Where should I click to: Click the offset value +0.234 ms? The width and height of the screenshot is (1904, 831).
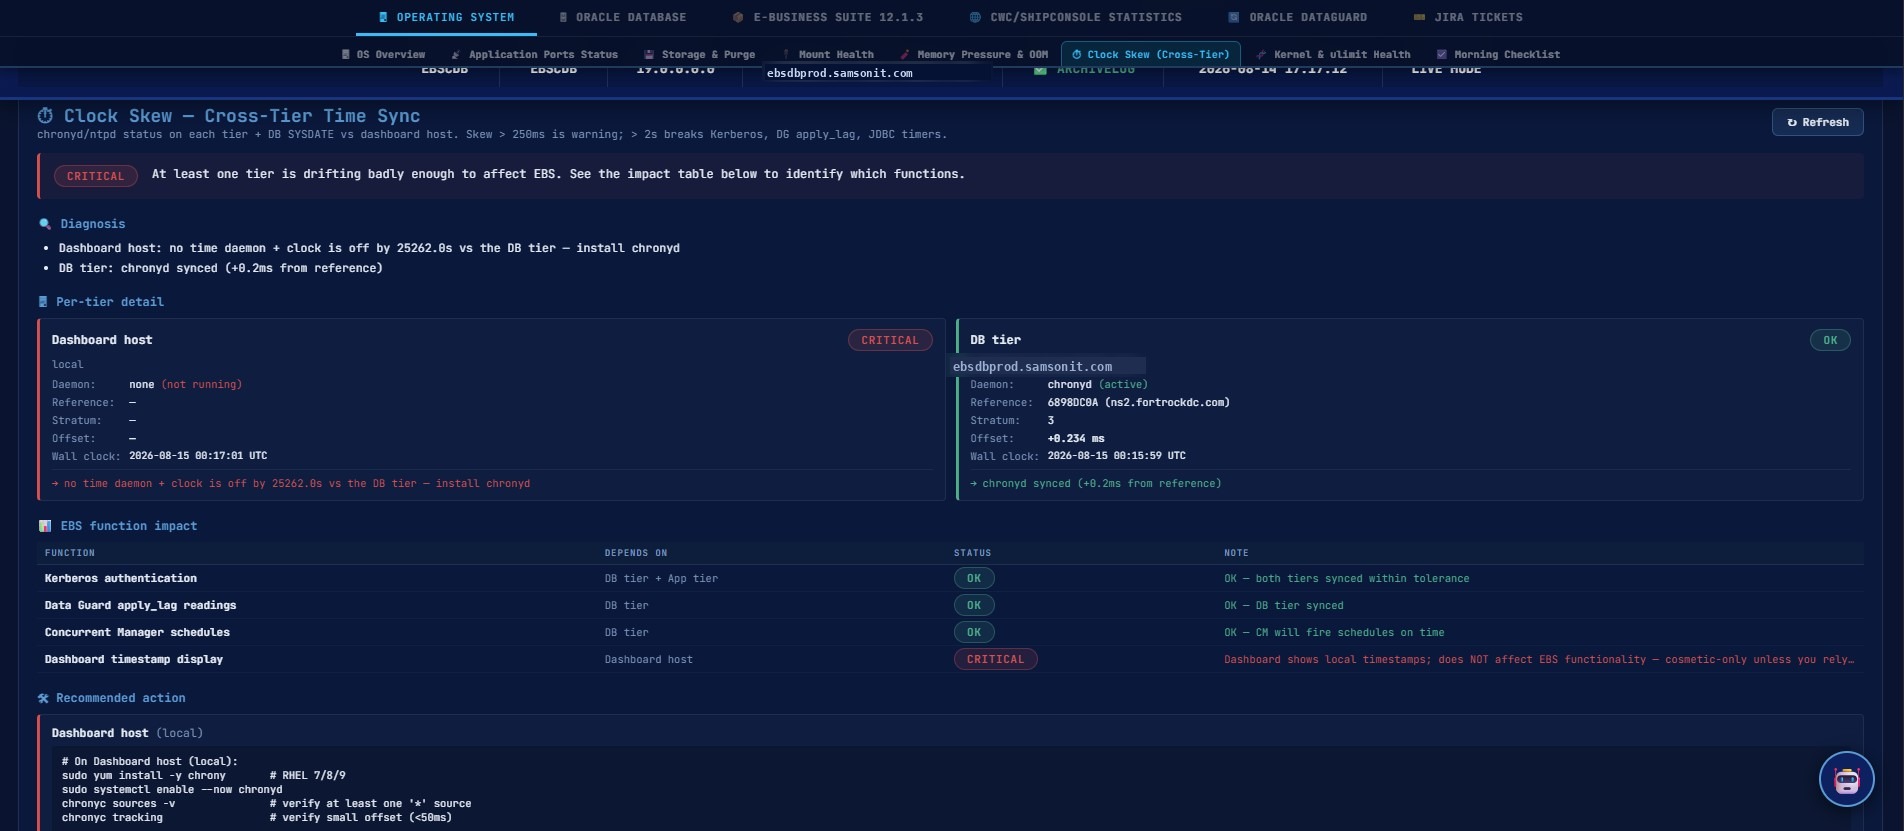pos(1076,438)
